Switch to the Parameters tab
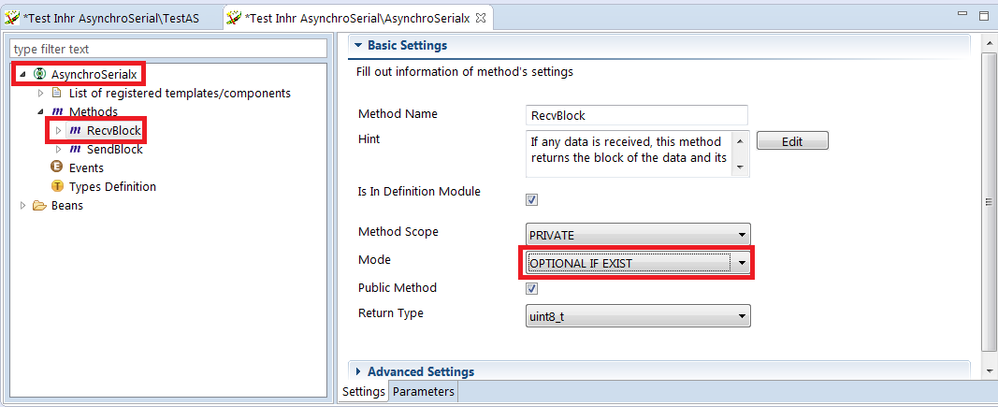The width and height of the screenshot is (998, 407). point(424,392)
